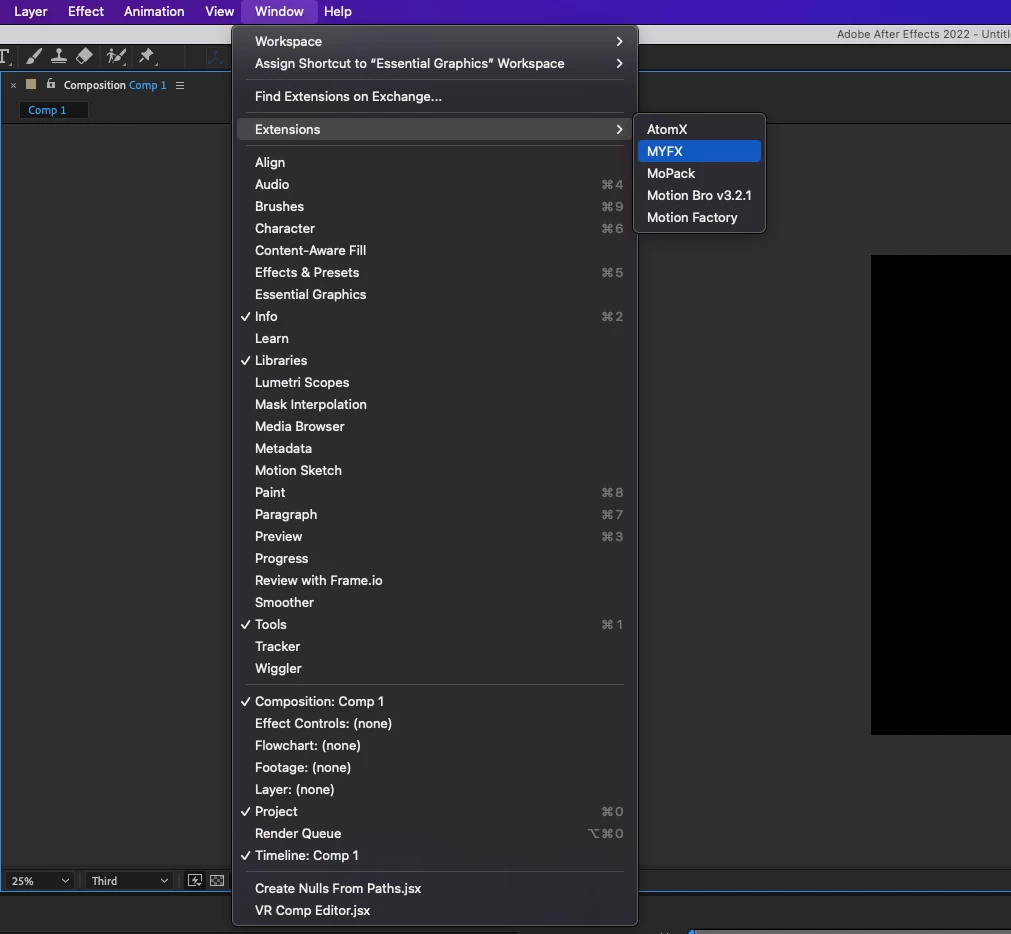Show the Learn panel
The height and width of the screenshot is (934, 1011).
coord(435,338)
